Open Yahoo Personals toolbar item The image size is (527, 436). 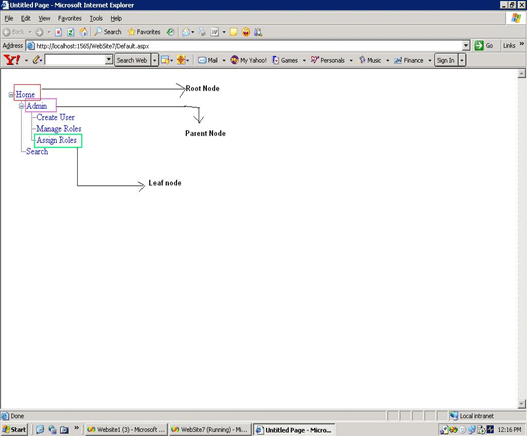click(x=328, y=60)
